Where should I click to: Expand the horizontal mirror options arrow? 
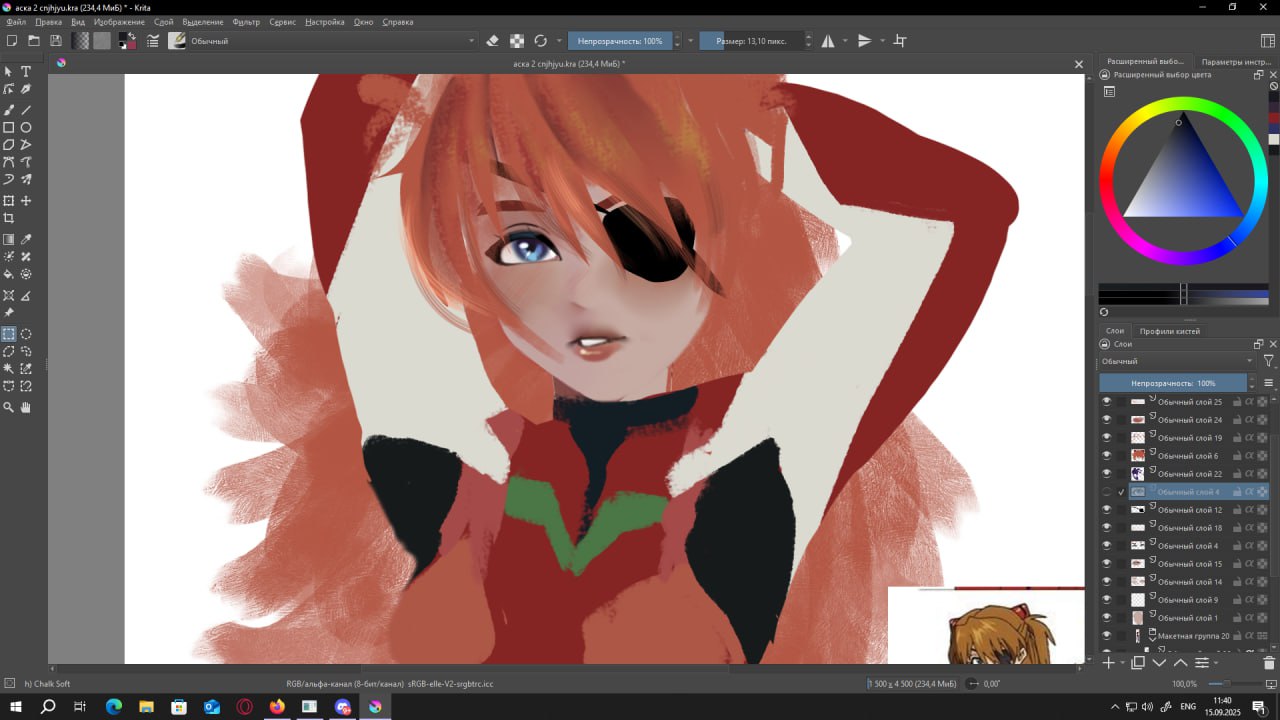845,41
